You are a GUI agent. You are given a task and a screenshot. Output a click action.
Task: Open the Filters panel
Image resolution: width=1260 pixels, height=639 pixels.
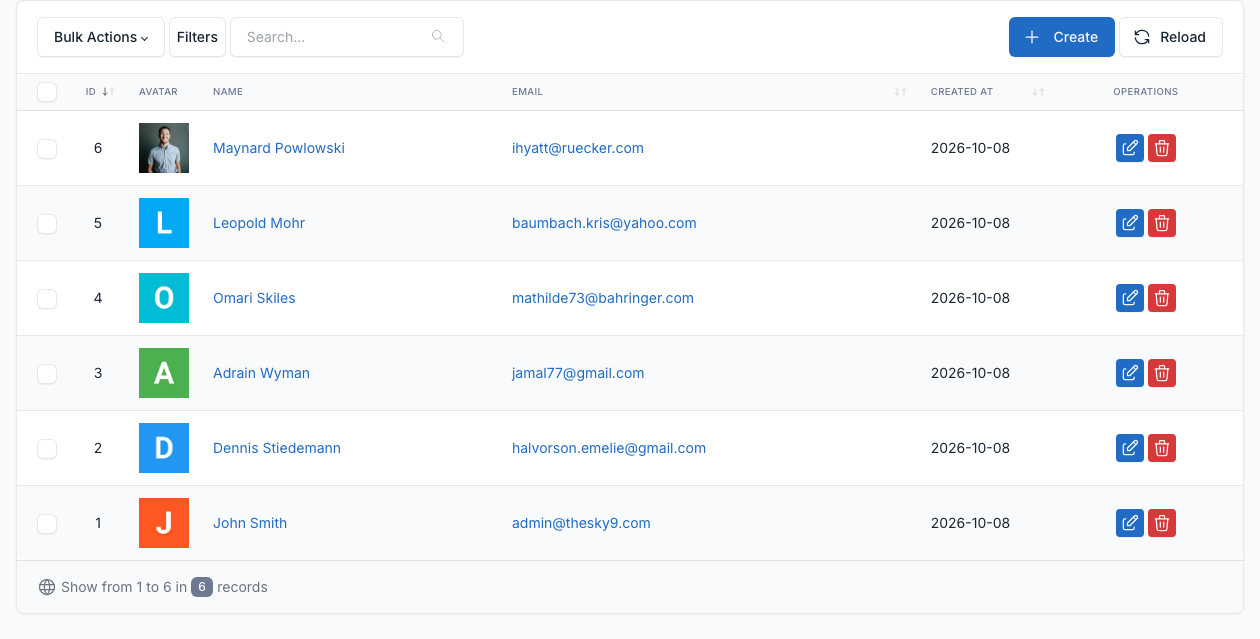coord(197,37)
